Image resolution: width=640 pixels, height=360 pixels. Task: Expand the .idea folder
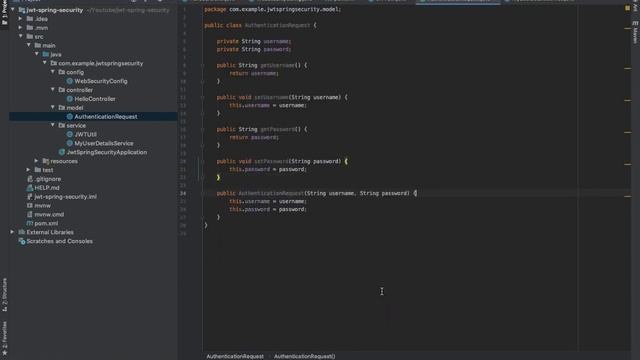click(20, 19)
